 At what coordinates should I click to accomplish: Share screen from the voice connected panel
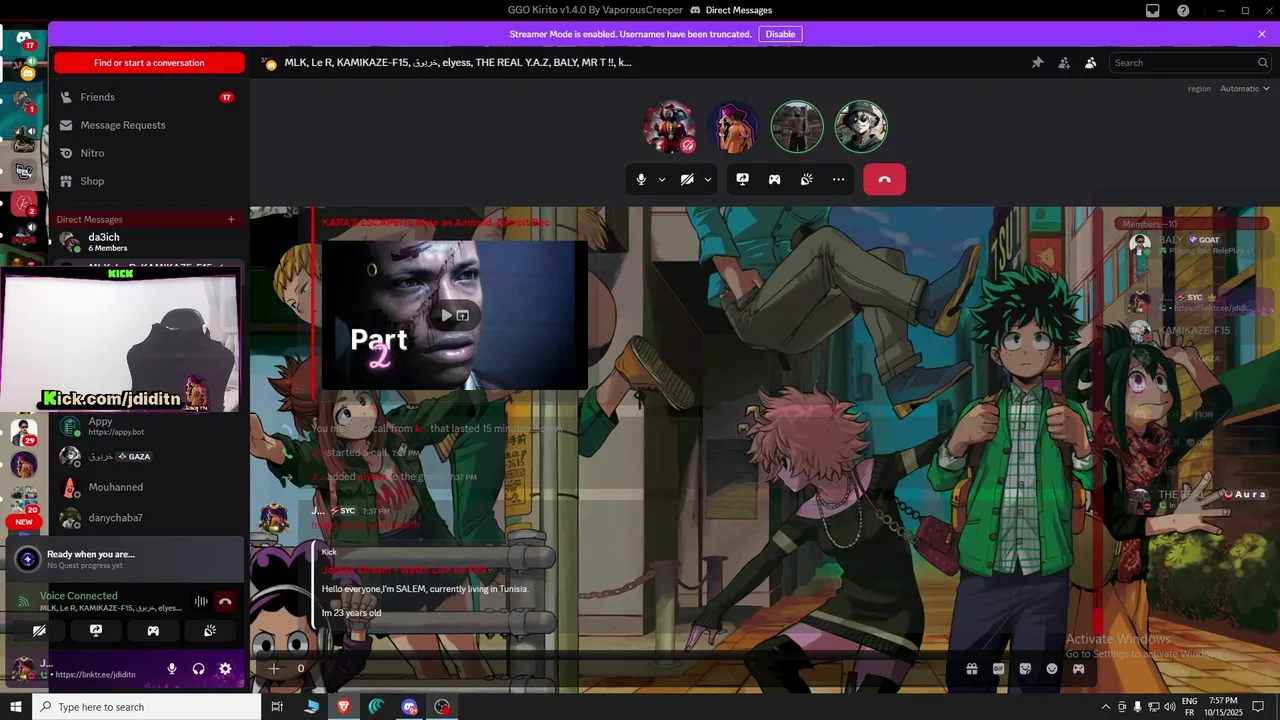click(96, 631)
